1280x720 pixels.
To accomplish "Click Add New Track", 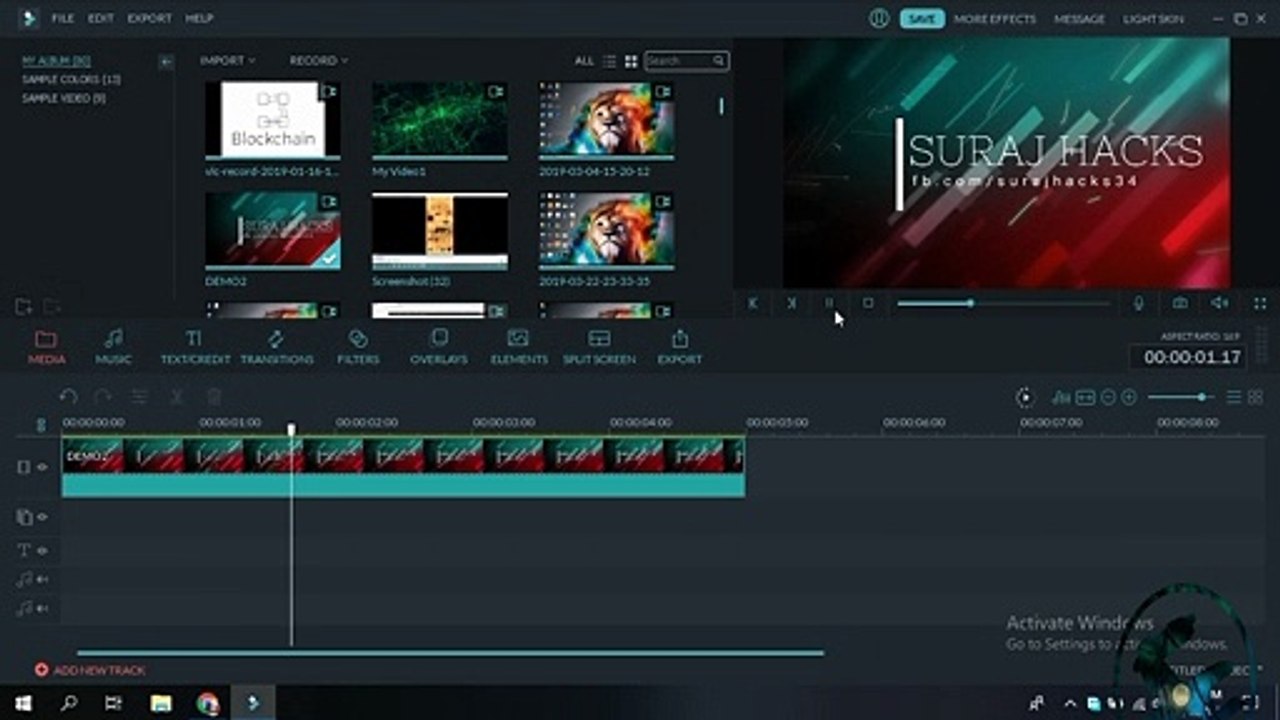I will pyautogui.click(x=90, y=670).
